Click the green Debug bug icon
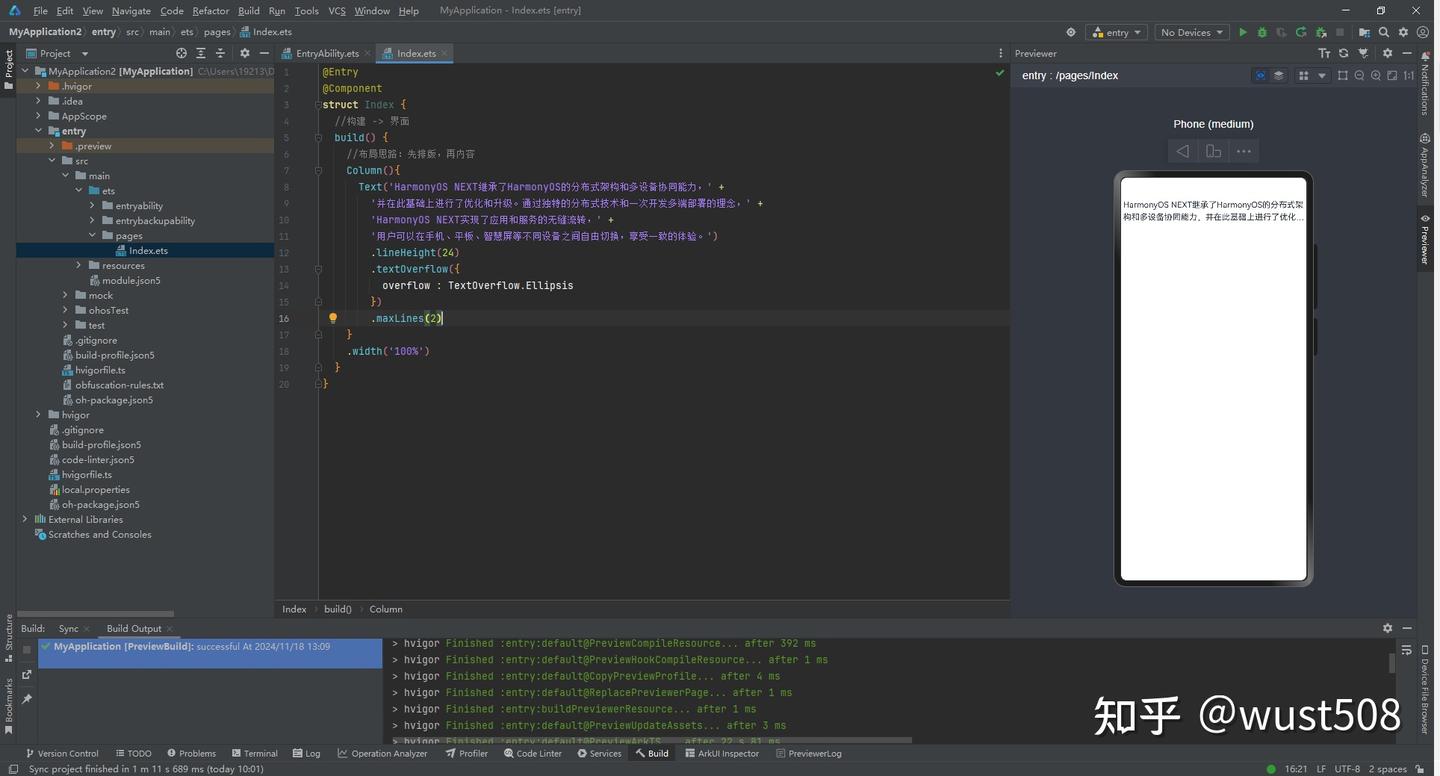This screenshot has height=776, width=1440. [1262, 32]
